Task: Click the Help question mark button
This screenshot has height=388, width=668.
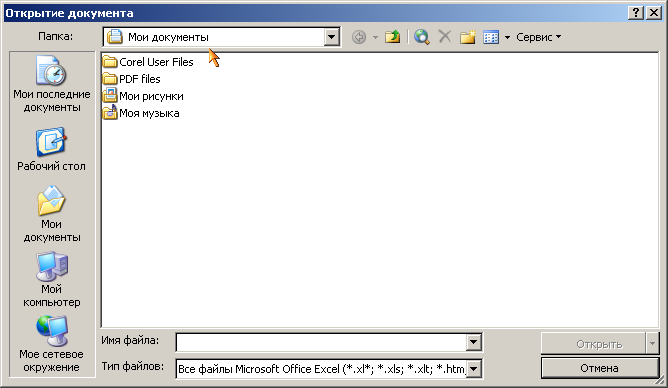Action: coord(636,13)
